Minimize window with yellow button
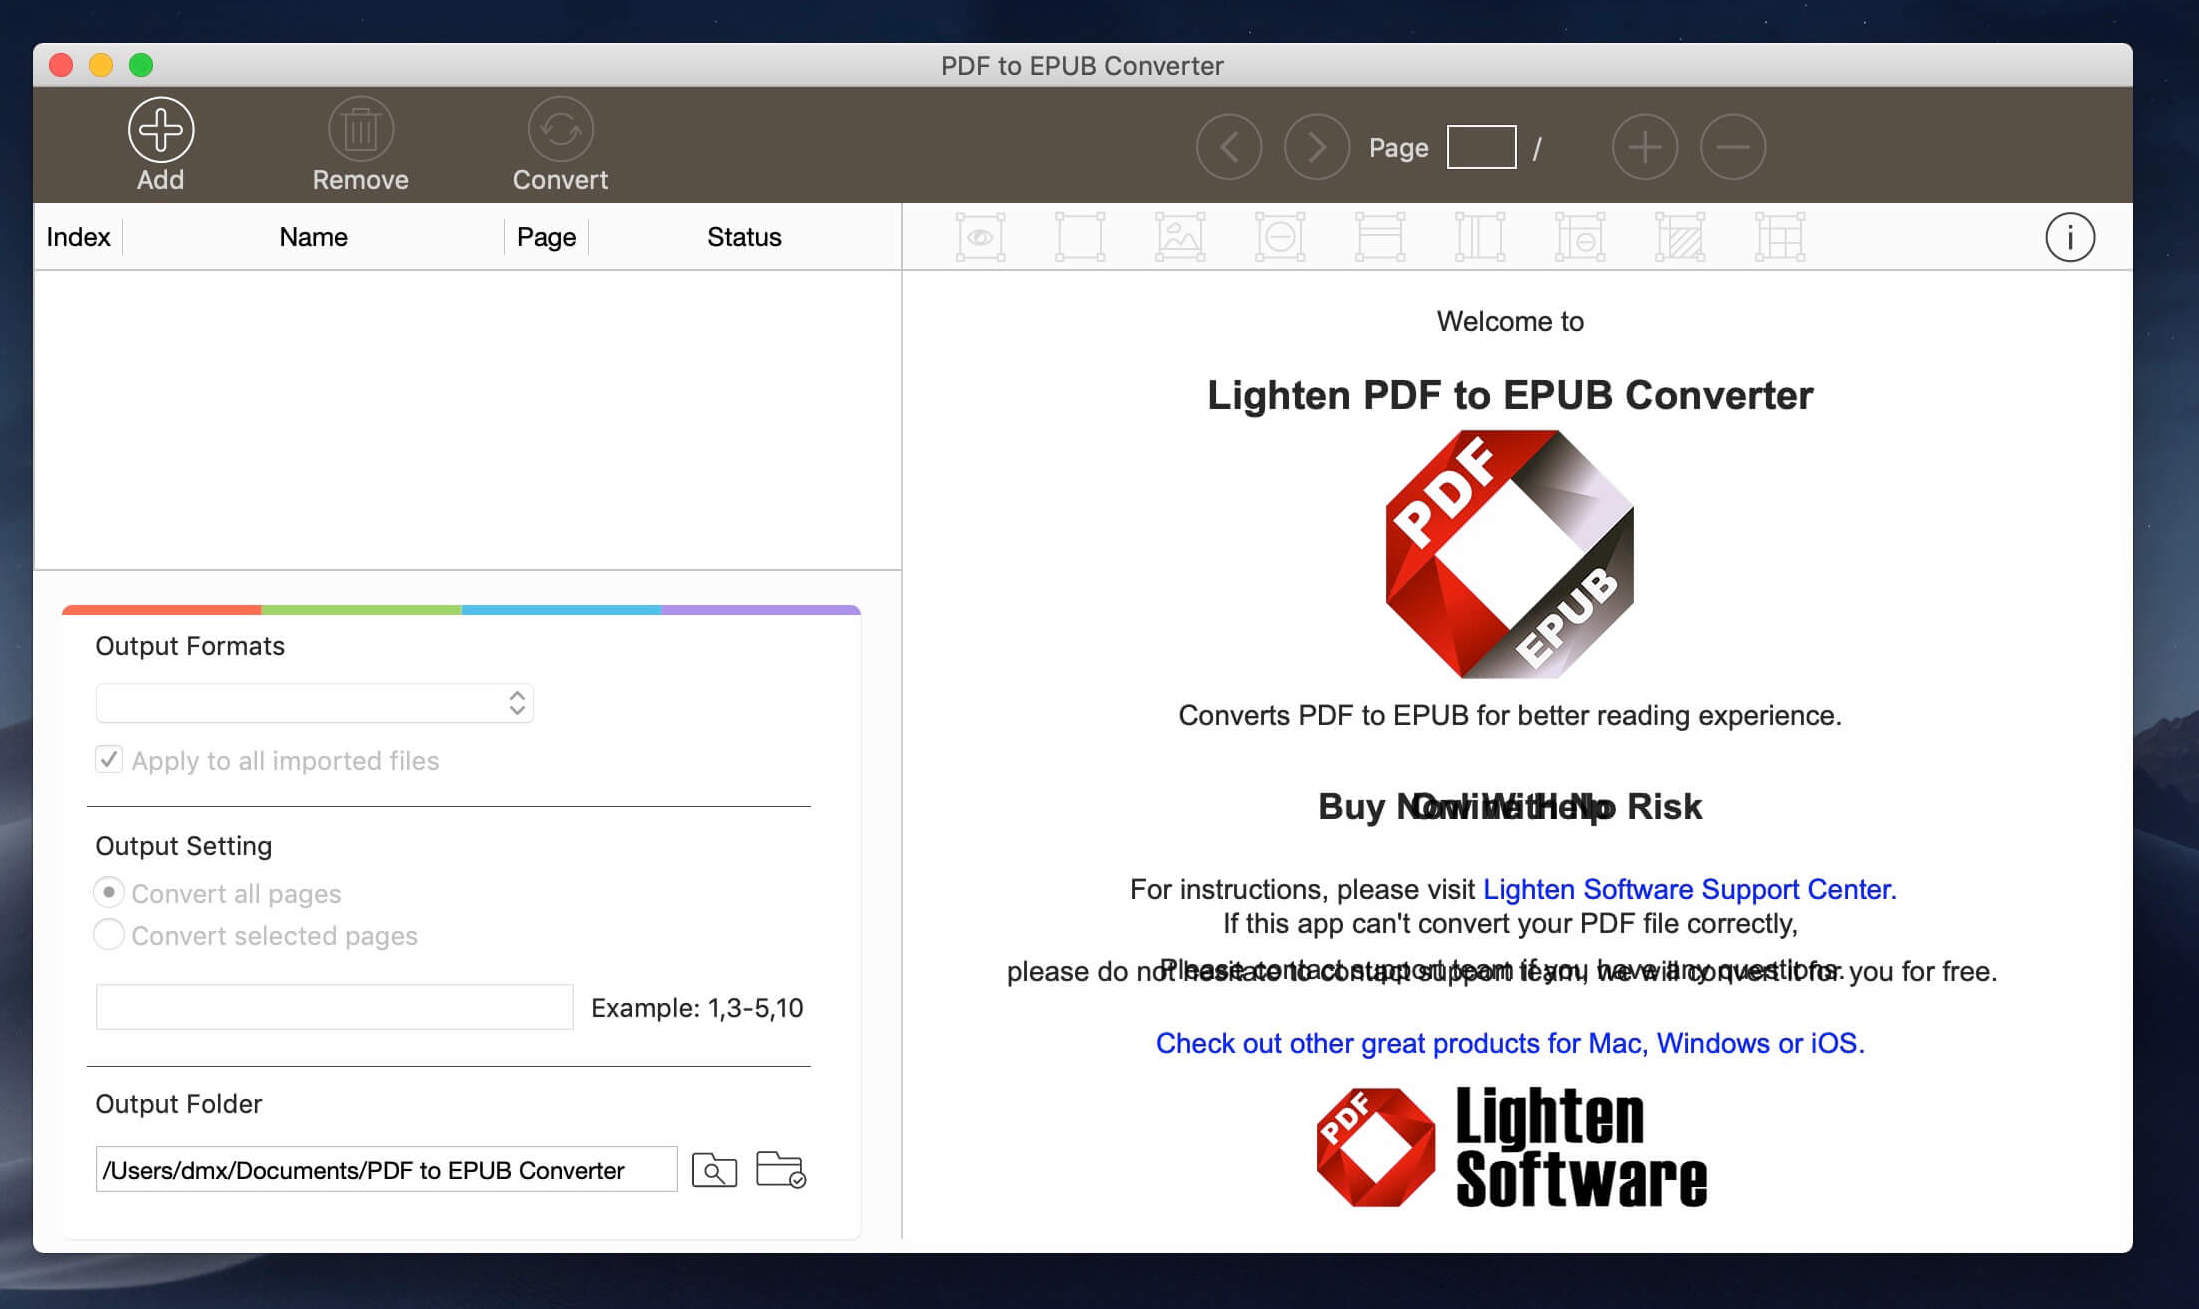Image resolution: width=2199 pixels, height=1309 pixels. click(x=101, y=65)
